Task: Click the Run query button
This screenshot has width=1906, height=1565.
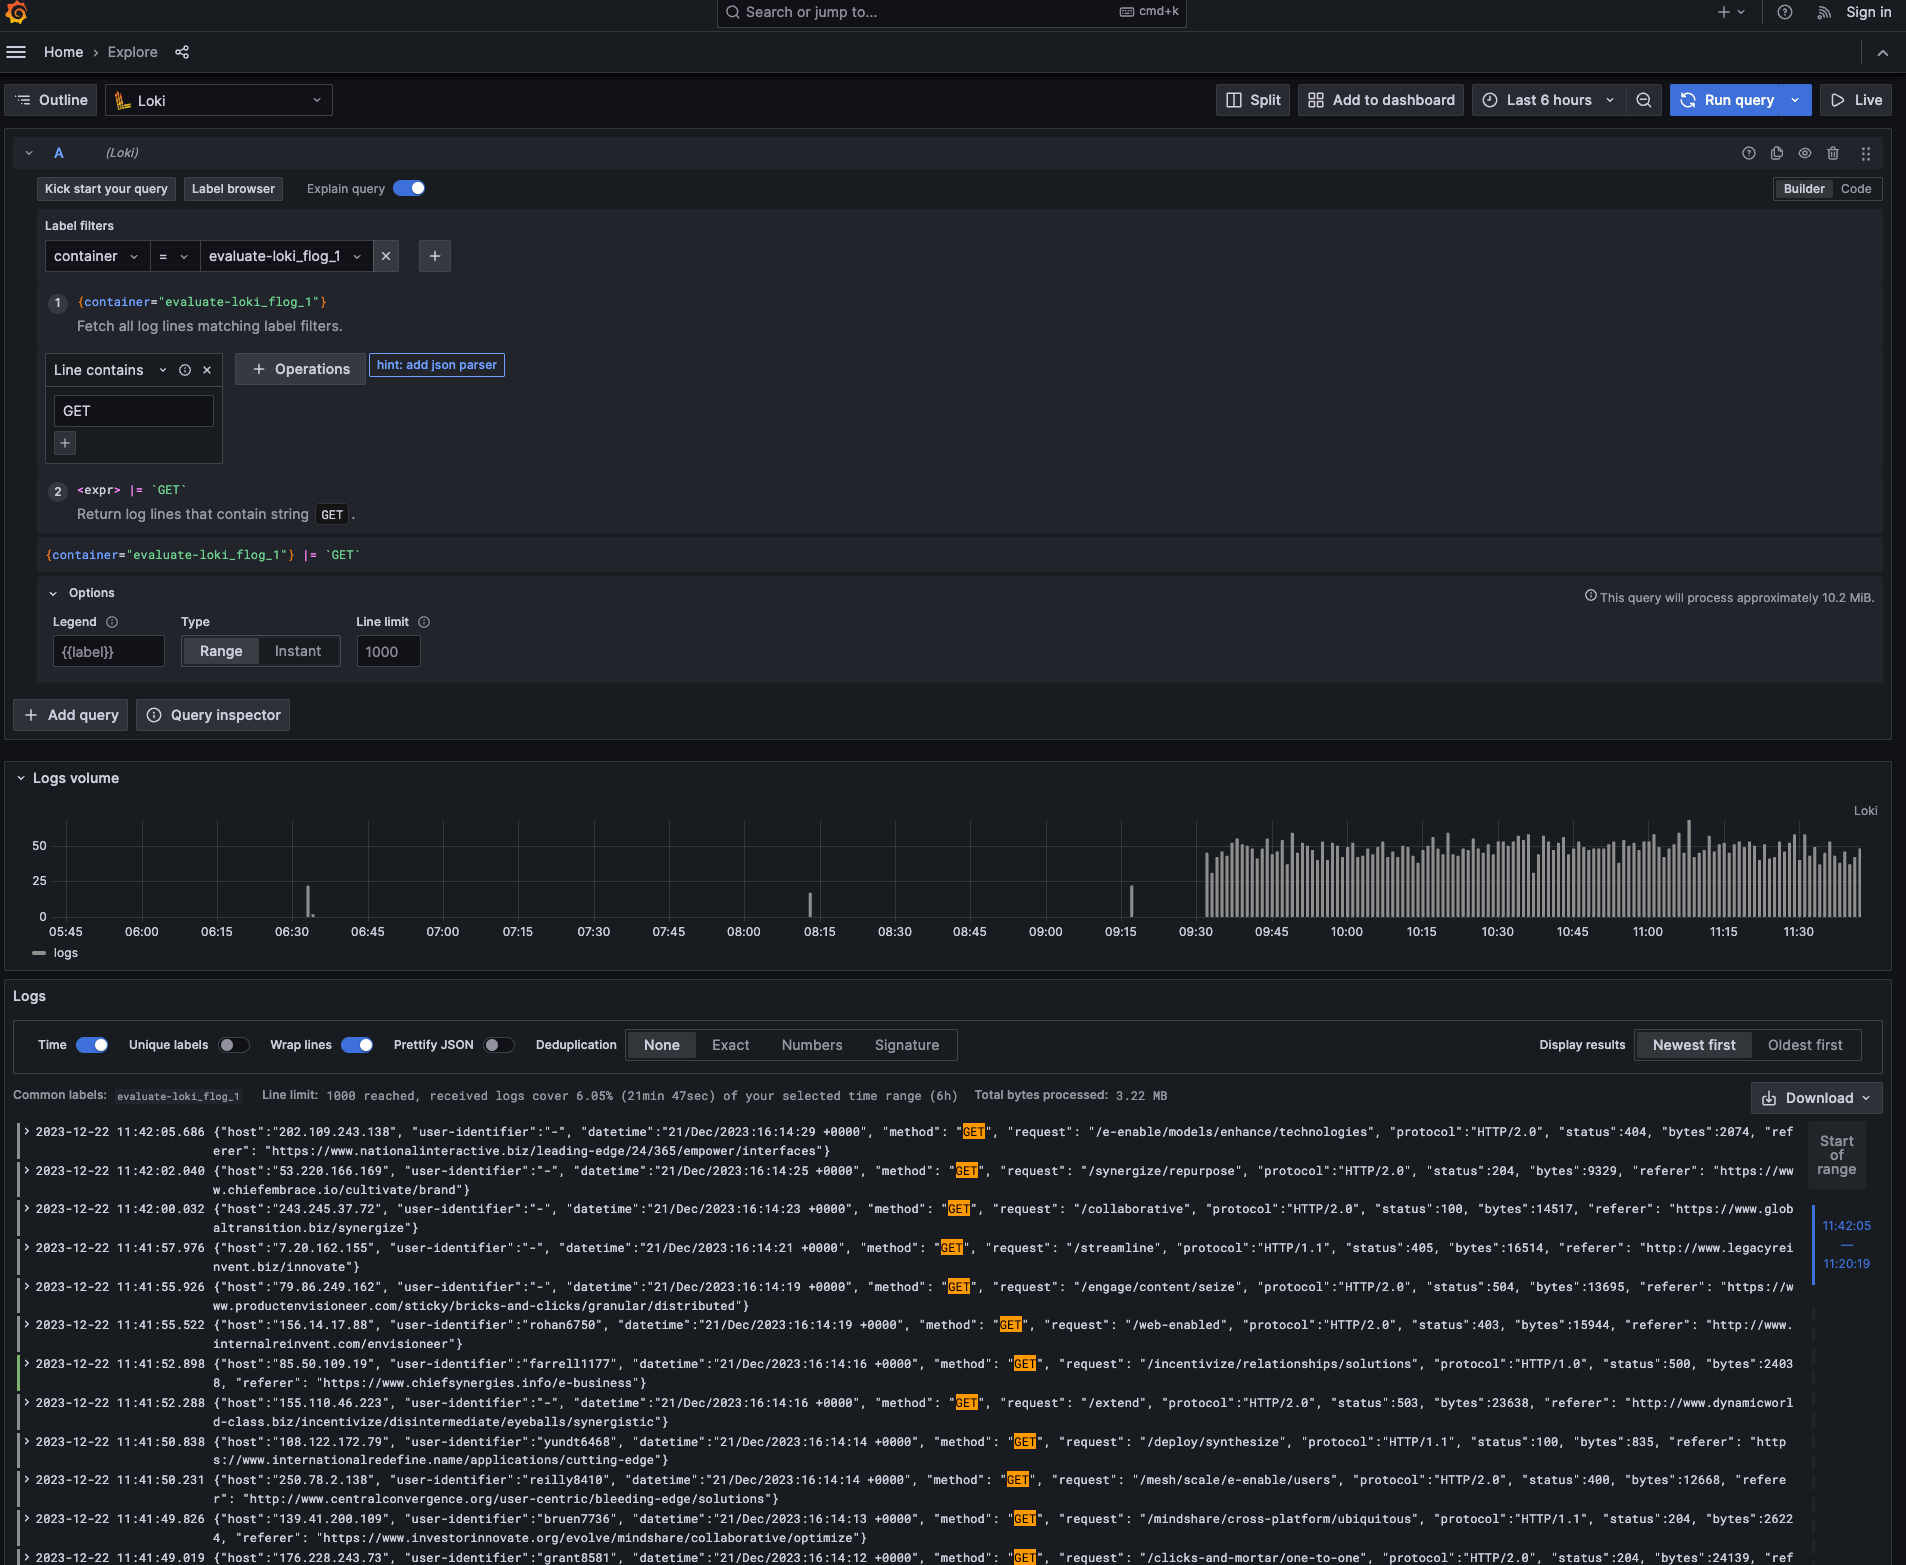Action: (x=1728, y=100)
